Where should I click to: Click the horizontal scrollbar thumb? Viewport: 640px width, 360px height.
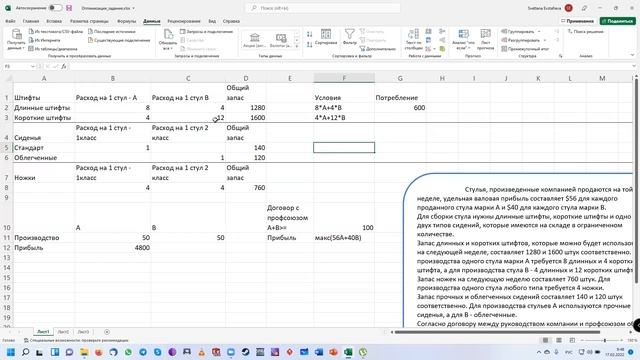click(x=497, y=332)
